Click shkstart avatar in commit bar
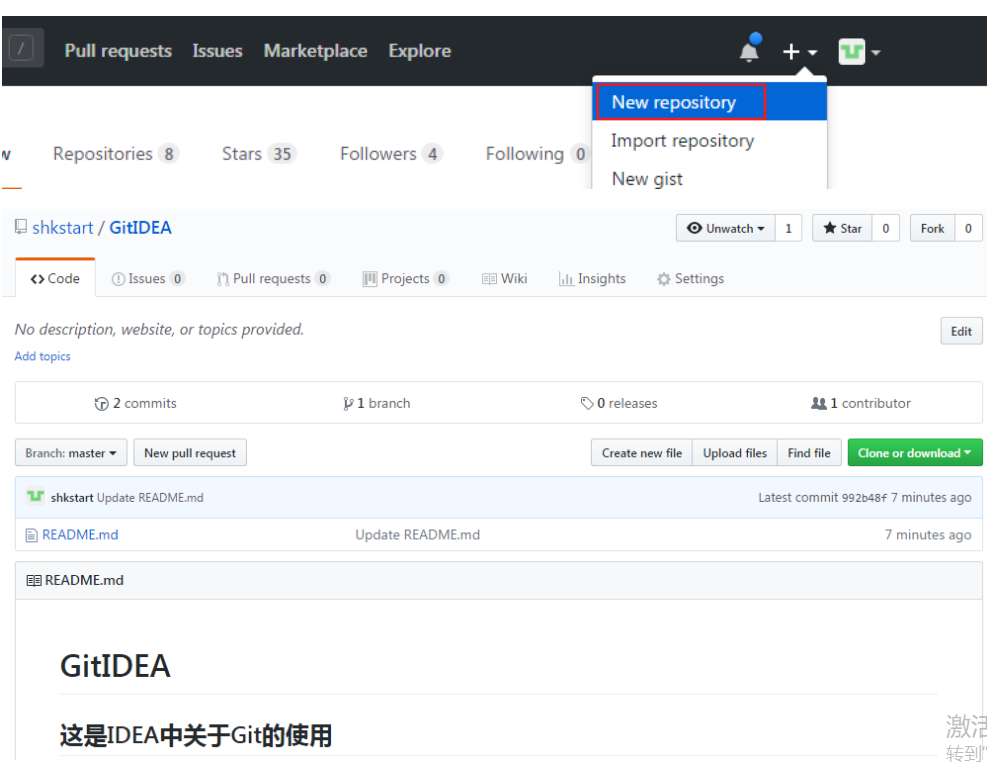This screenshot has width=987, height=777. point(35,497)
